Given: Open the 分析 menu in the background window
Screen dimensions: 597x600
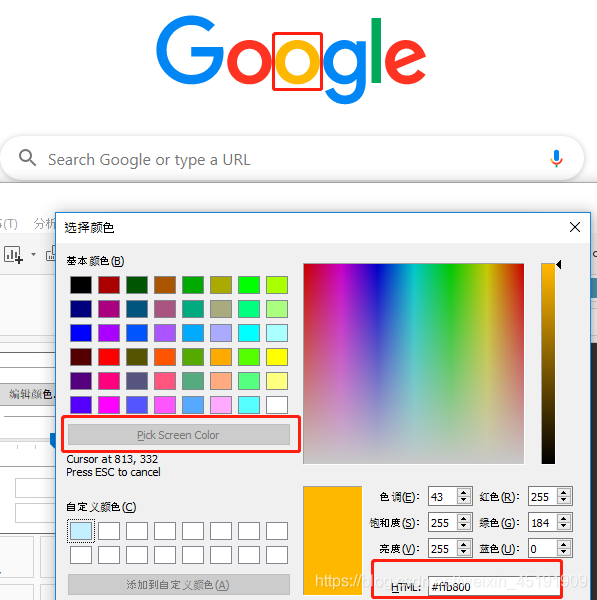Looking at the screenshot, I should [x=44, y=224].
